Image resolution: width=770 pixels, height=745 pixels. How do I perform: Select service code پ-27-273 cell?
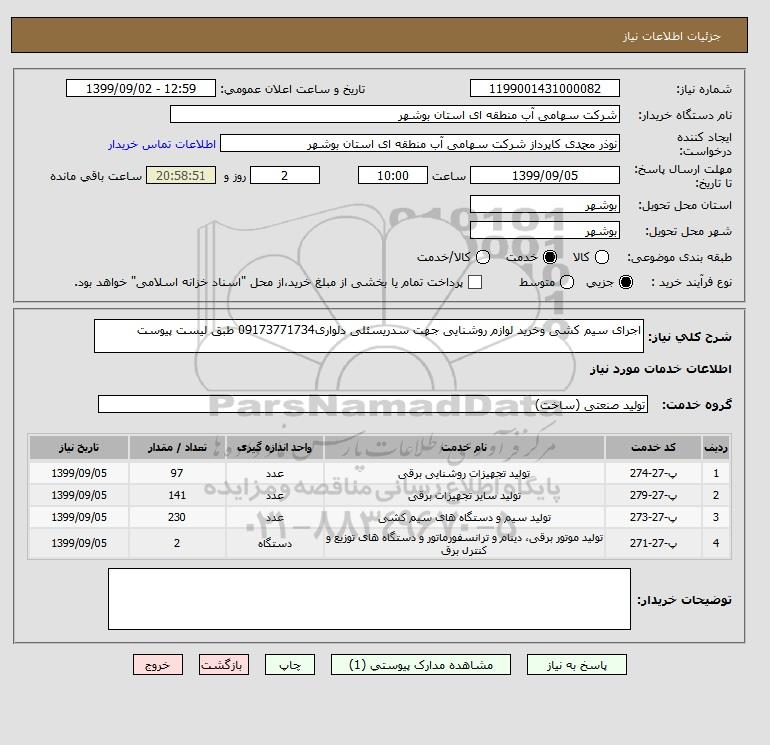(653, 517)
